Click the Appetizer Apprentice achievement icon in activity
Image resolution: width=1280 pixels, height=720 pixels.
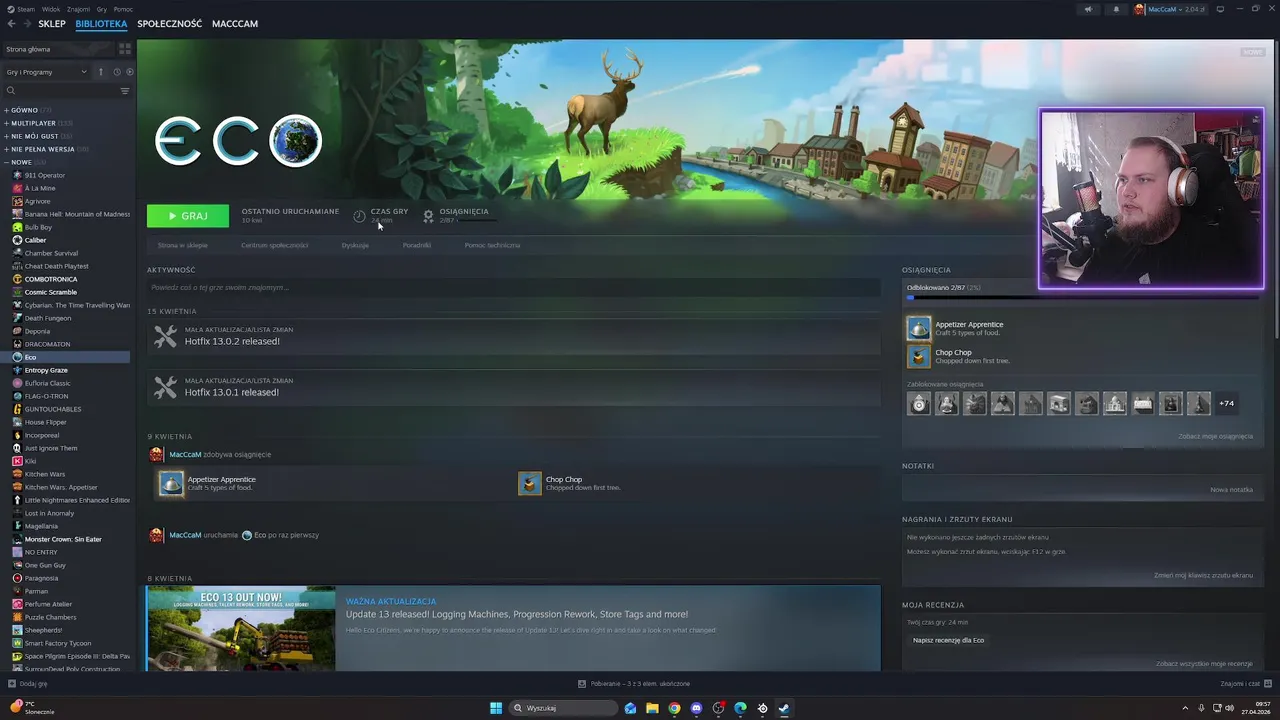(171, 484)
